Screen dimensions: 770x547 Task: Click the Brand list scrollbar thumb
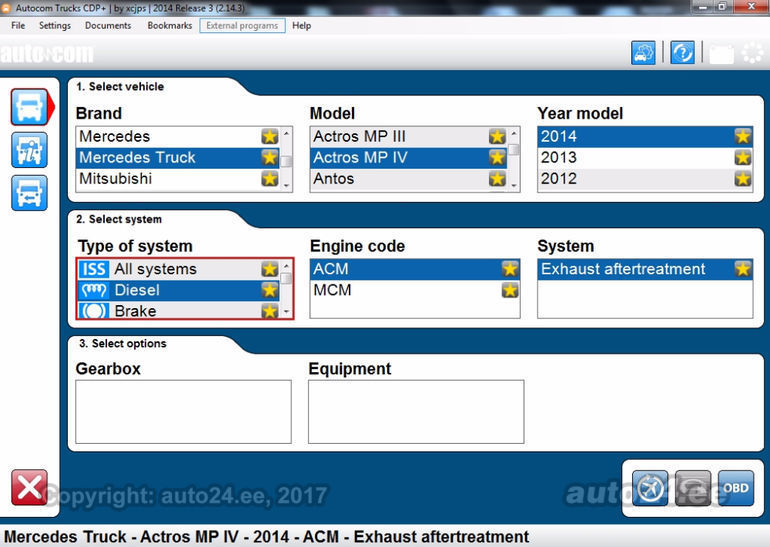pos(286,161)
